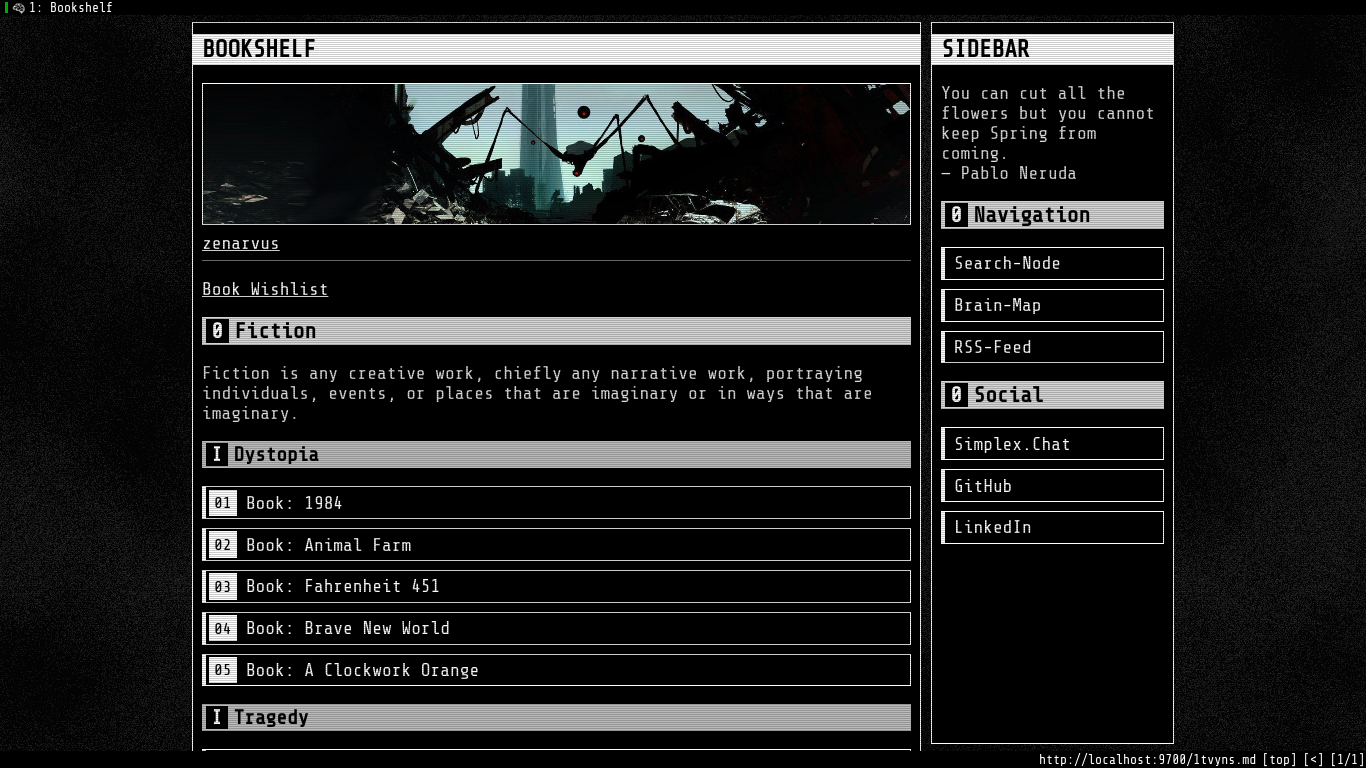
Task: Toggle the Navigation section in the sidebar
Action: point(1030,214)
